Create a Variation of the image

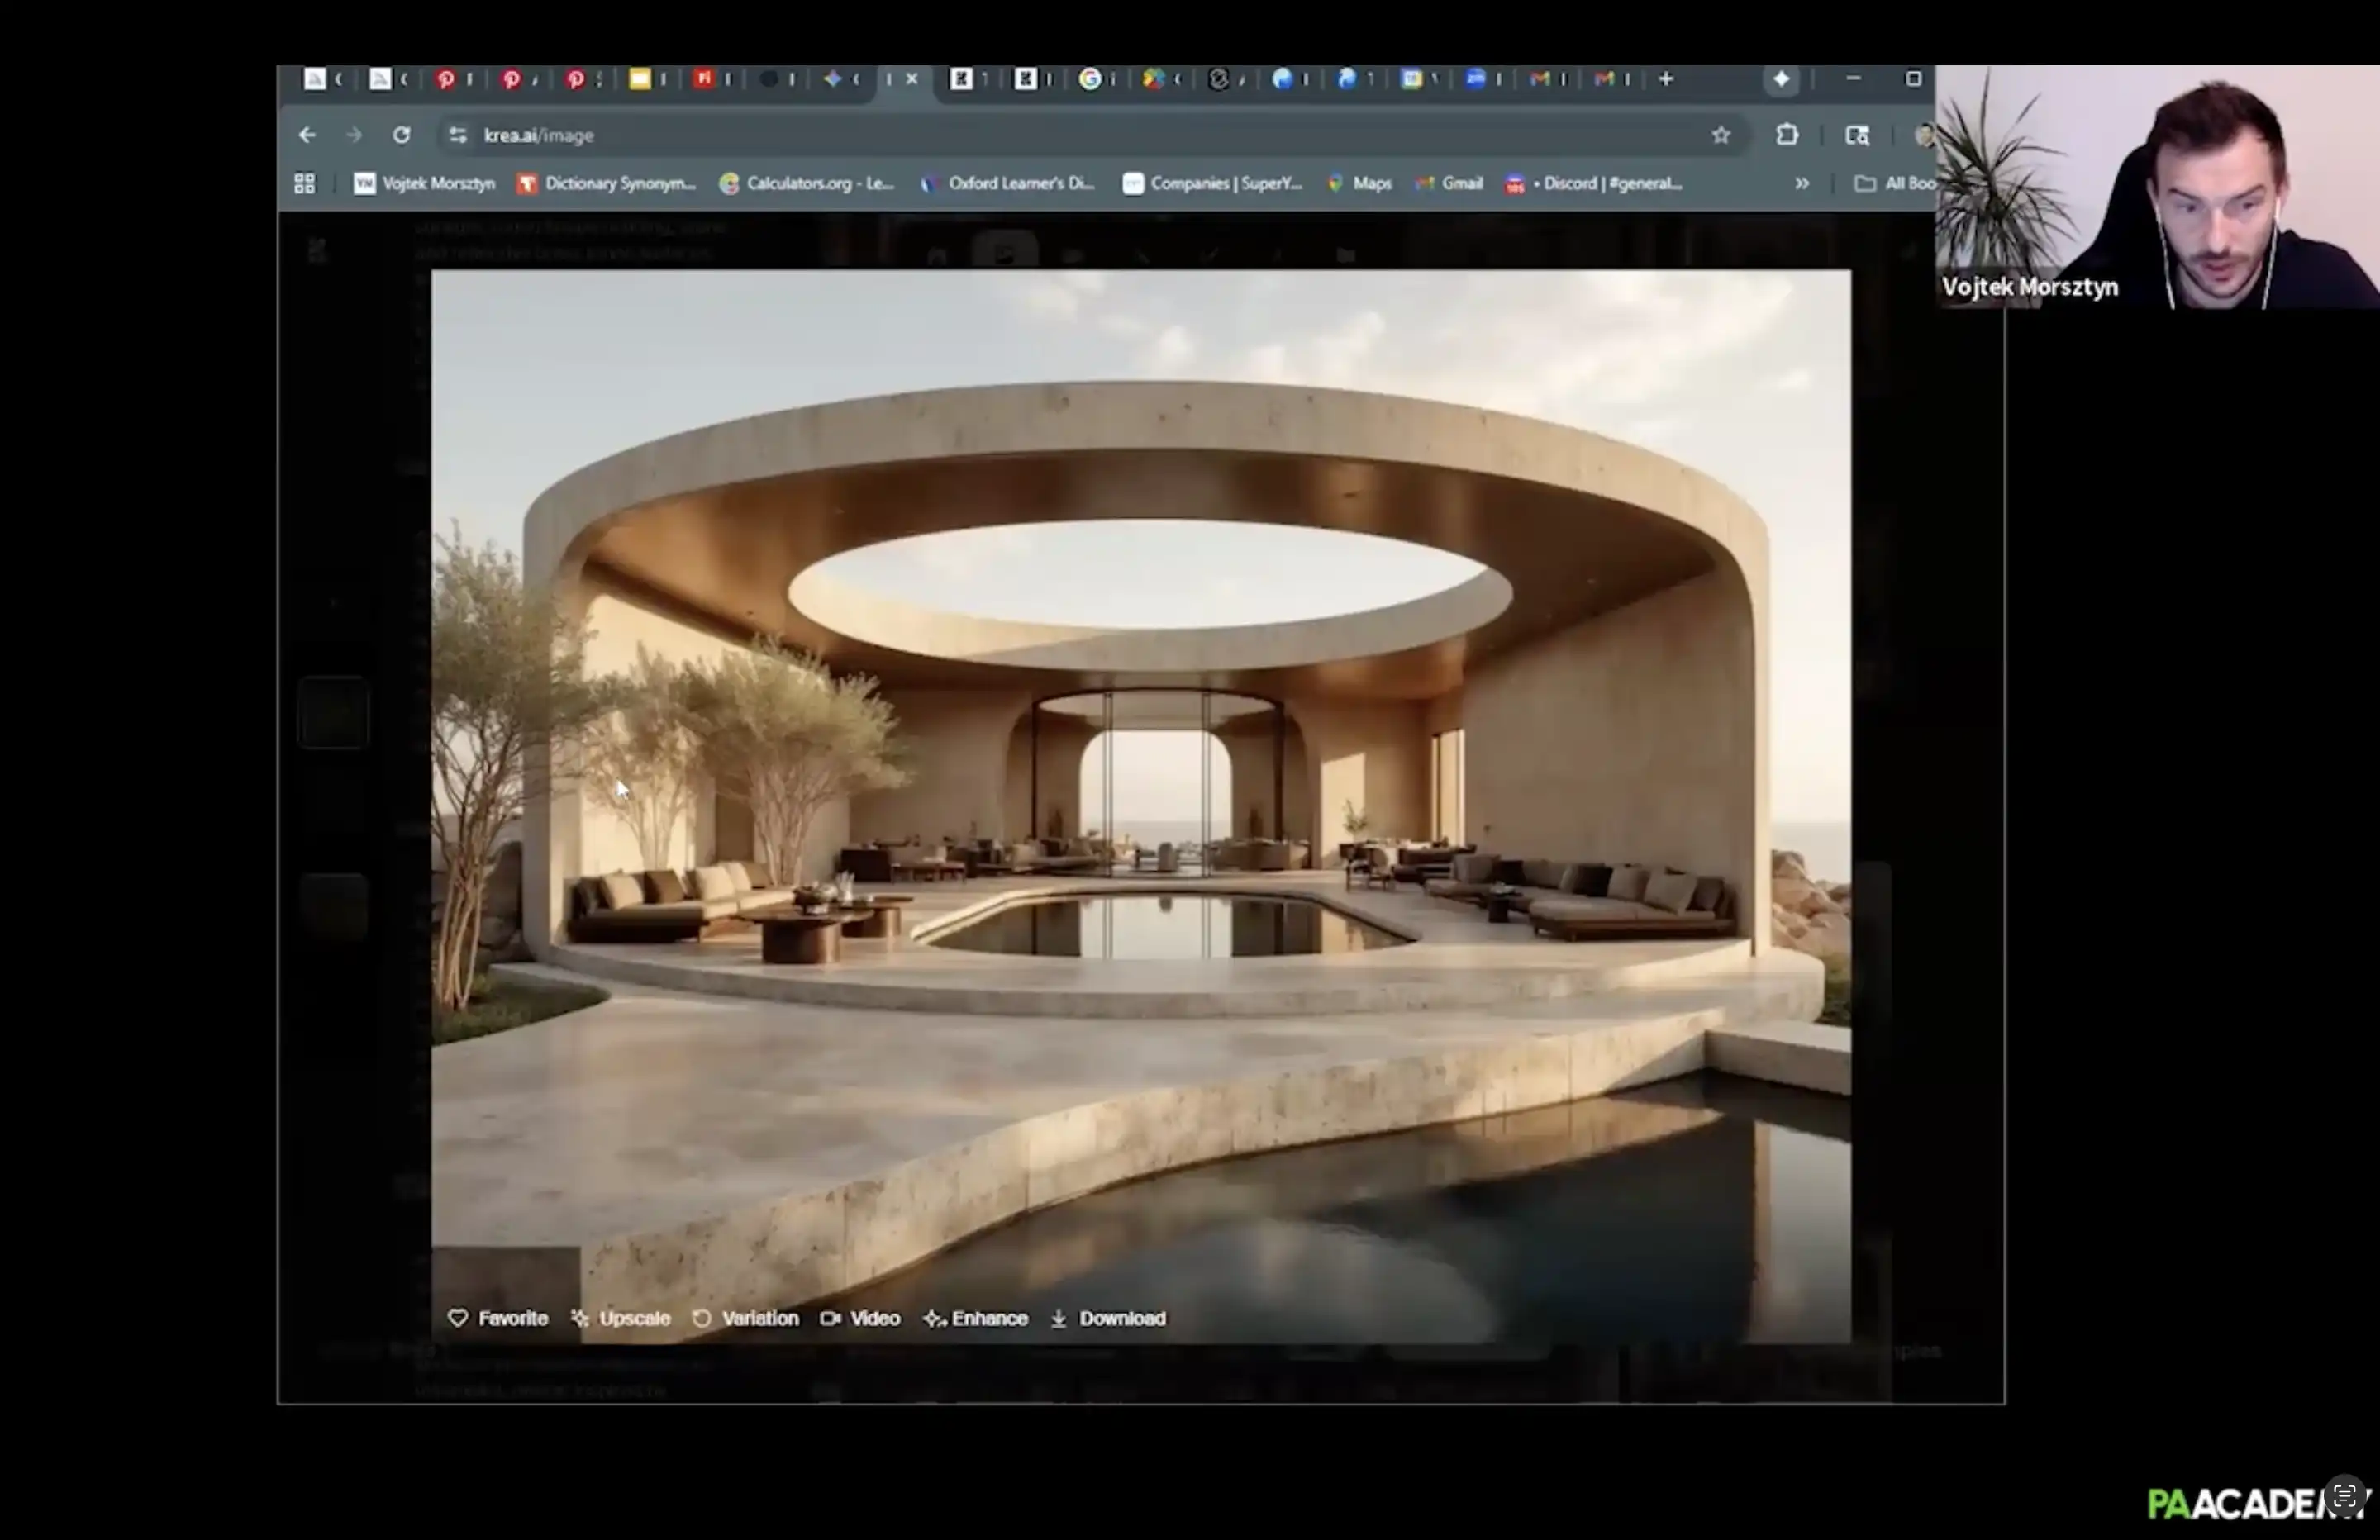(x=746, y=1318)
